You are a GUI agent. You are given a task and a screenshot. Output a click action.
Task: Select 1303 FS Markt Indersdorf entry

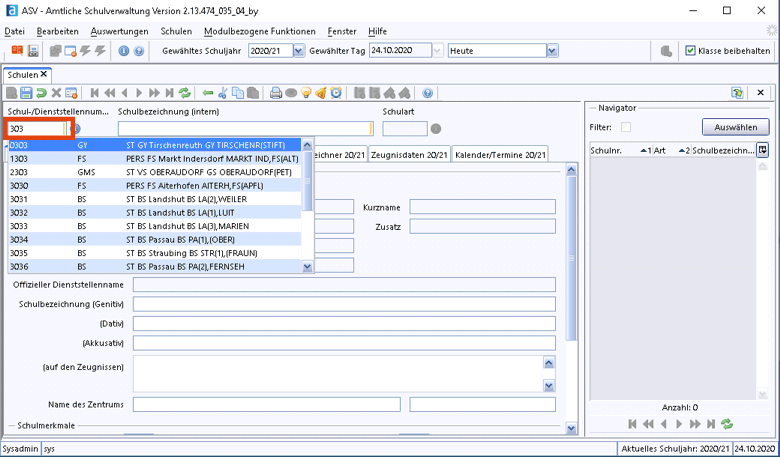[x=155, y=159]
